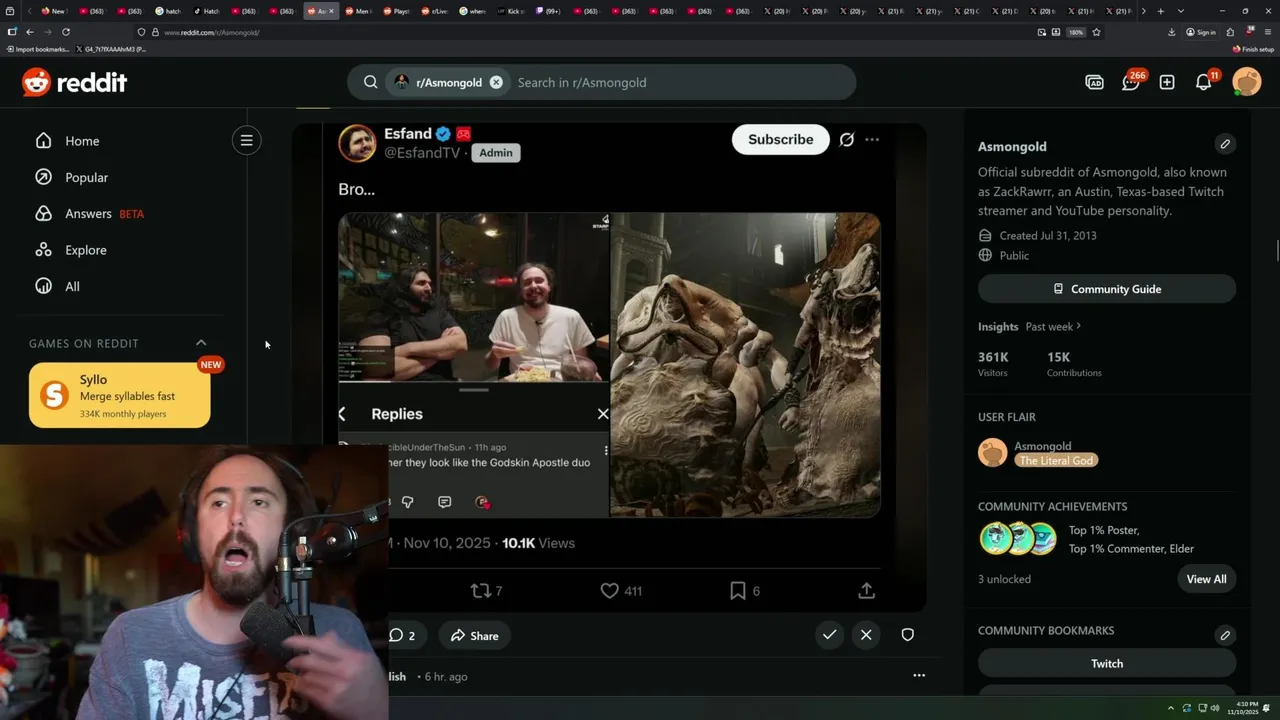Reload the page in the browser
1280x720 pixels.
point(66,32)
